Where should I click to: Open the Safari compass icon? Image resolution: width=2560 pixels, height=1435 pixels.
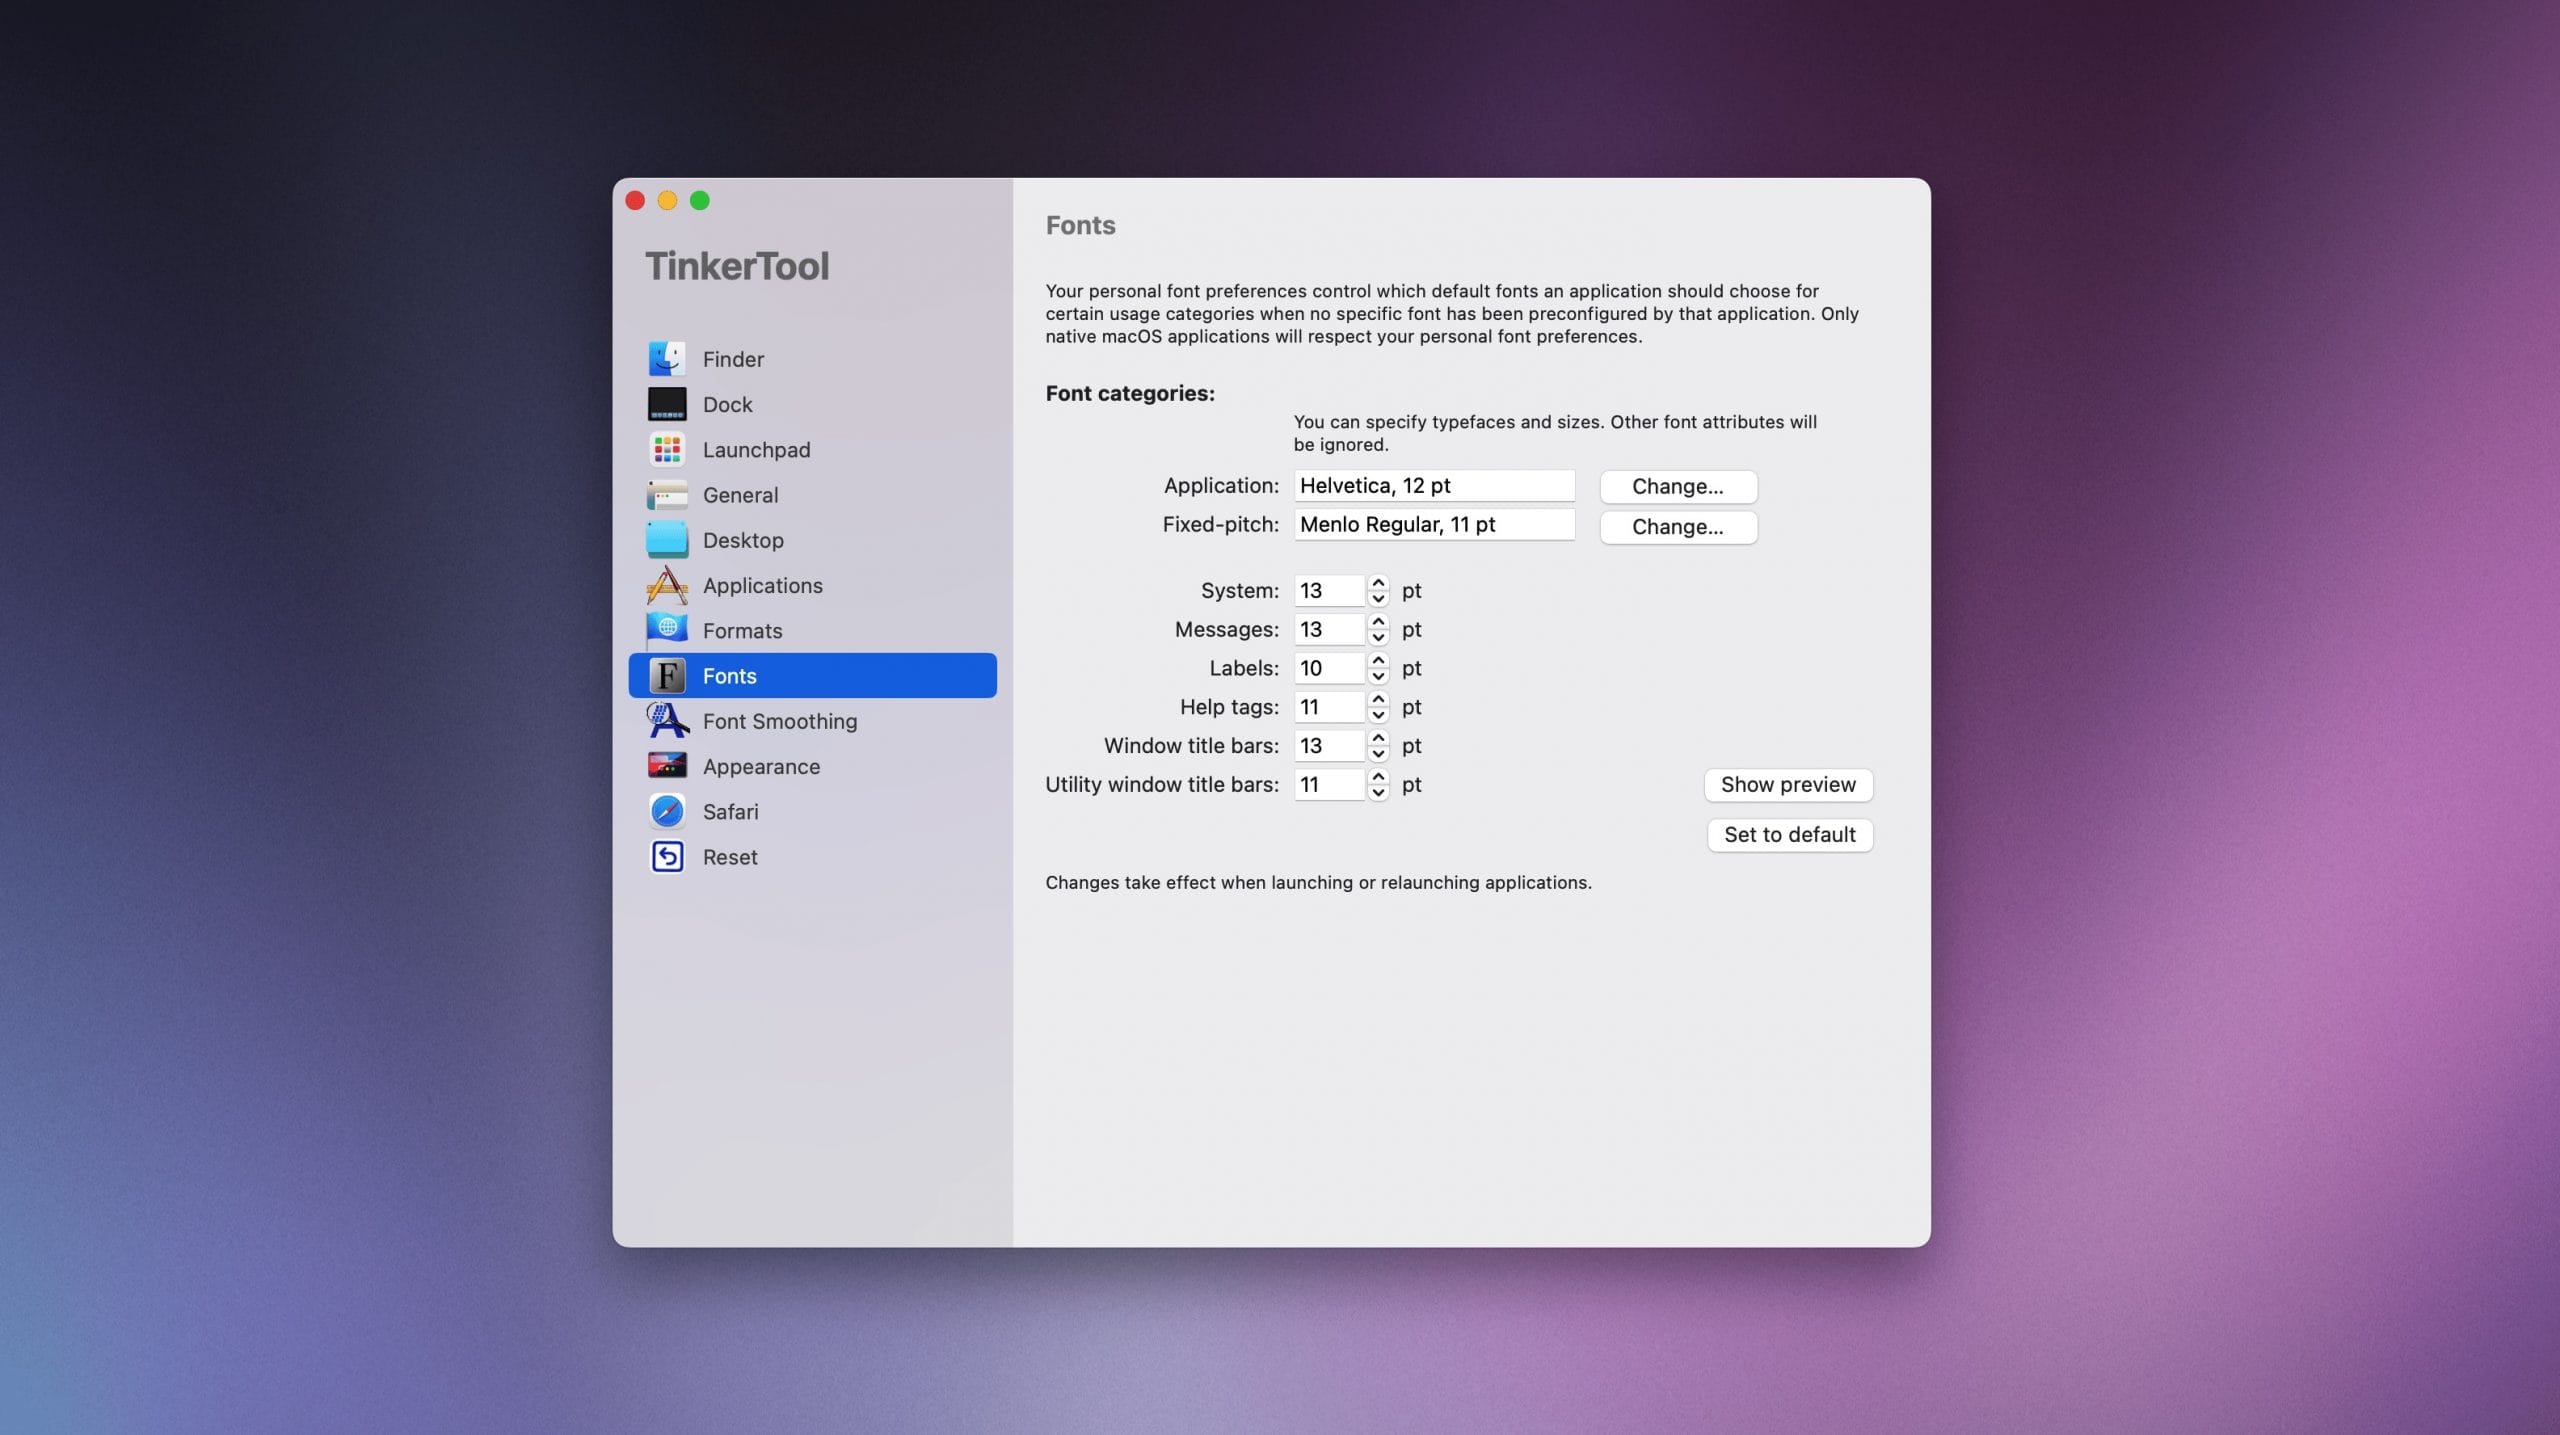tap(667, 812)
